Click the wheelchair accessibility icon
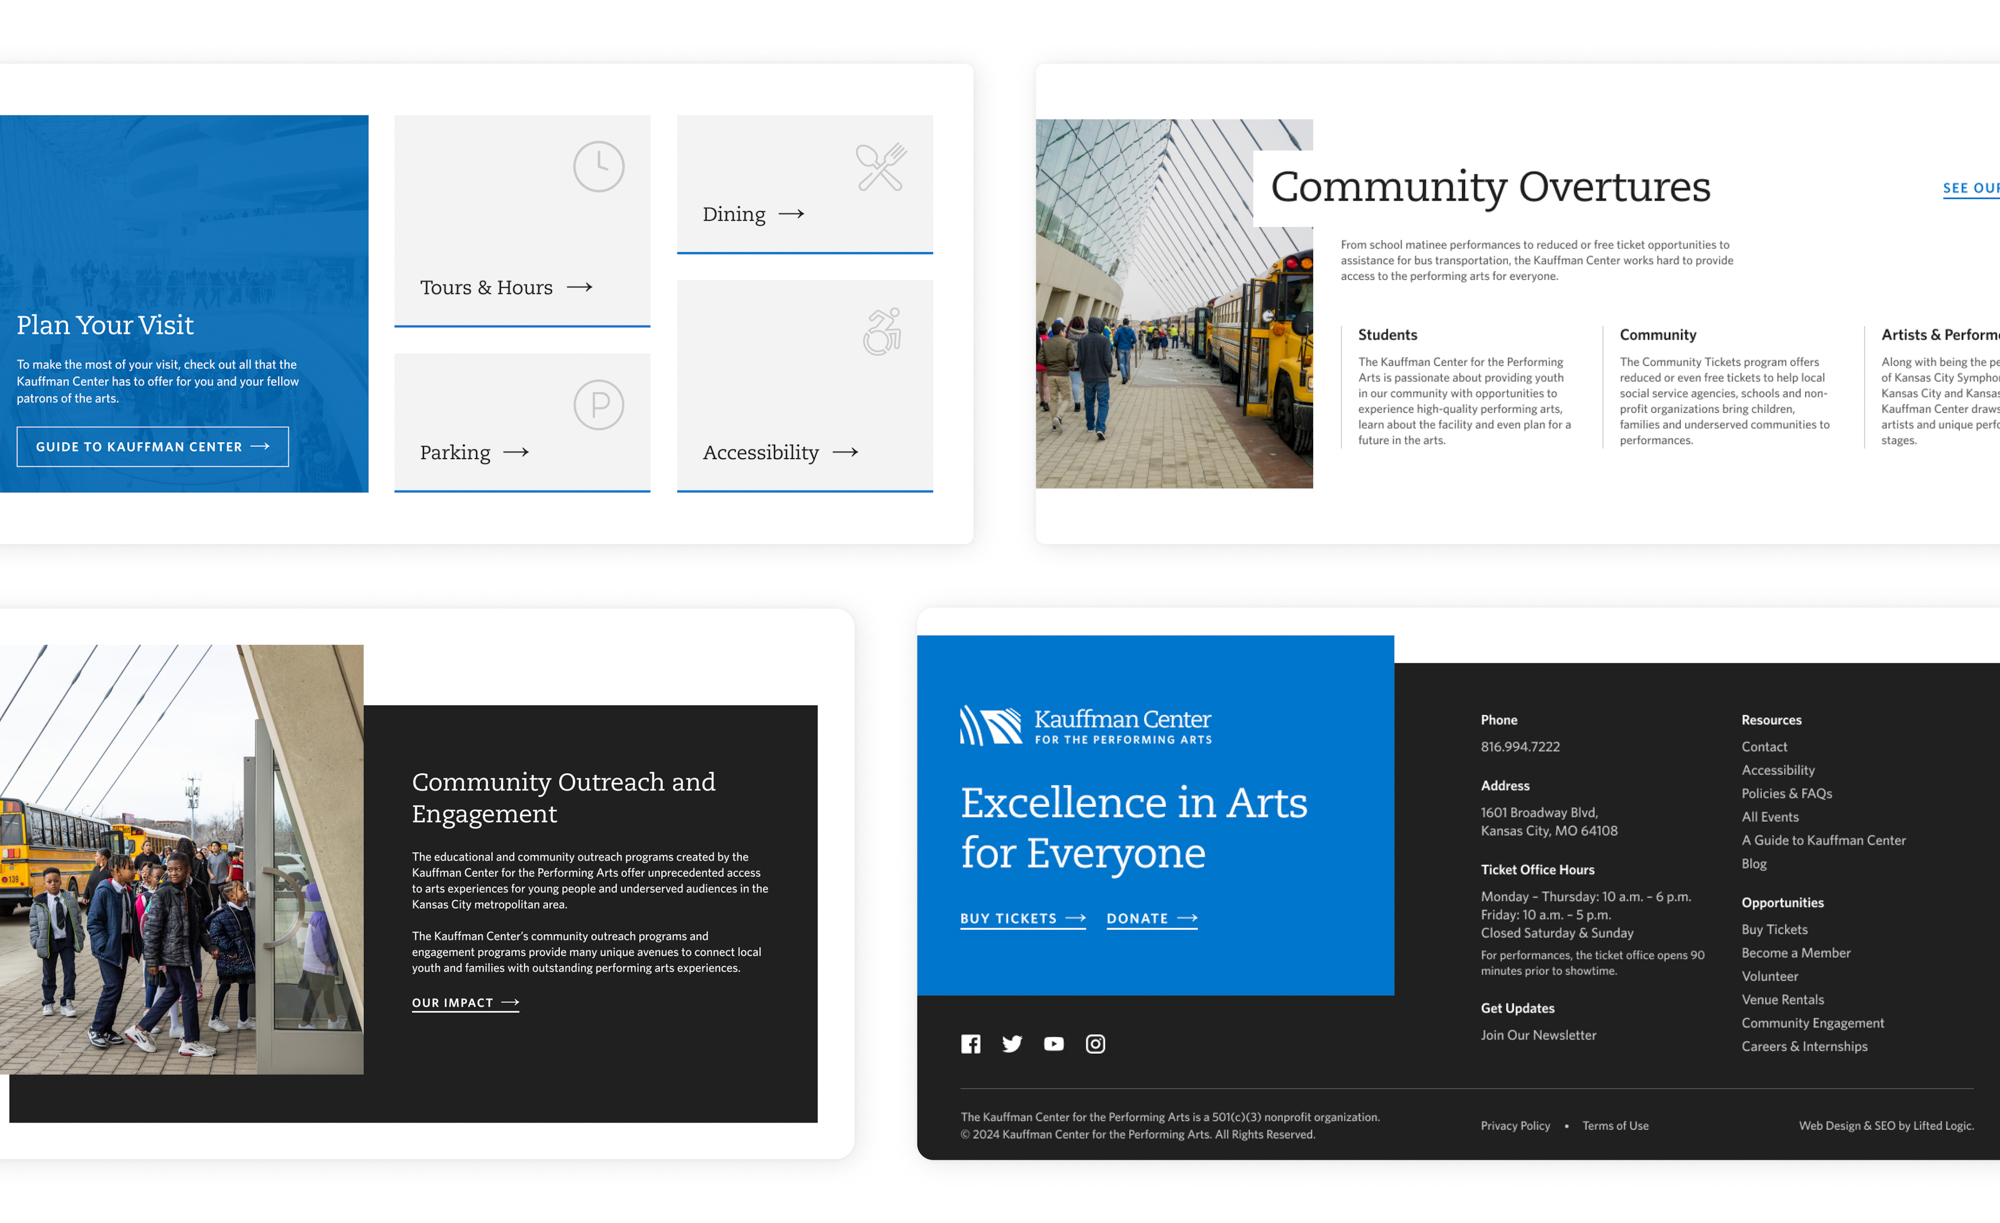Screen dimensions: 2000x1223 882,331
